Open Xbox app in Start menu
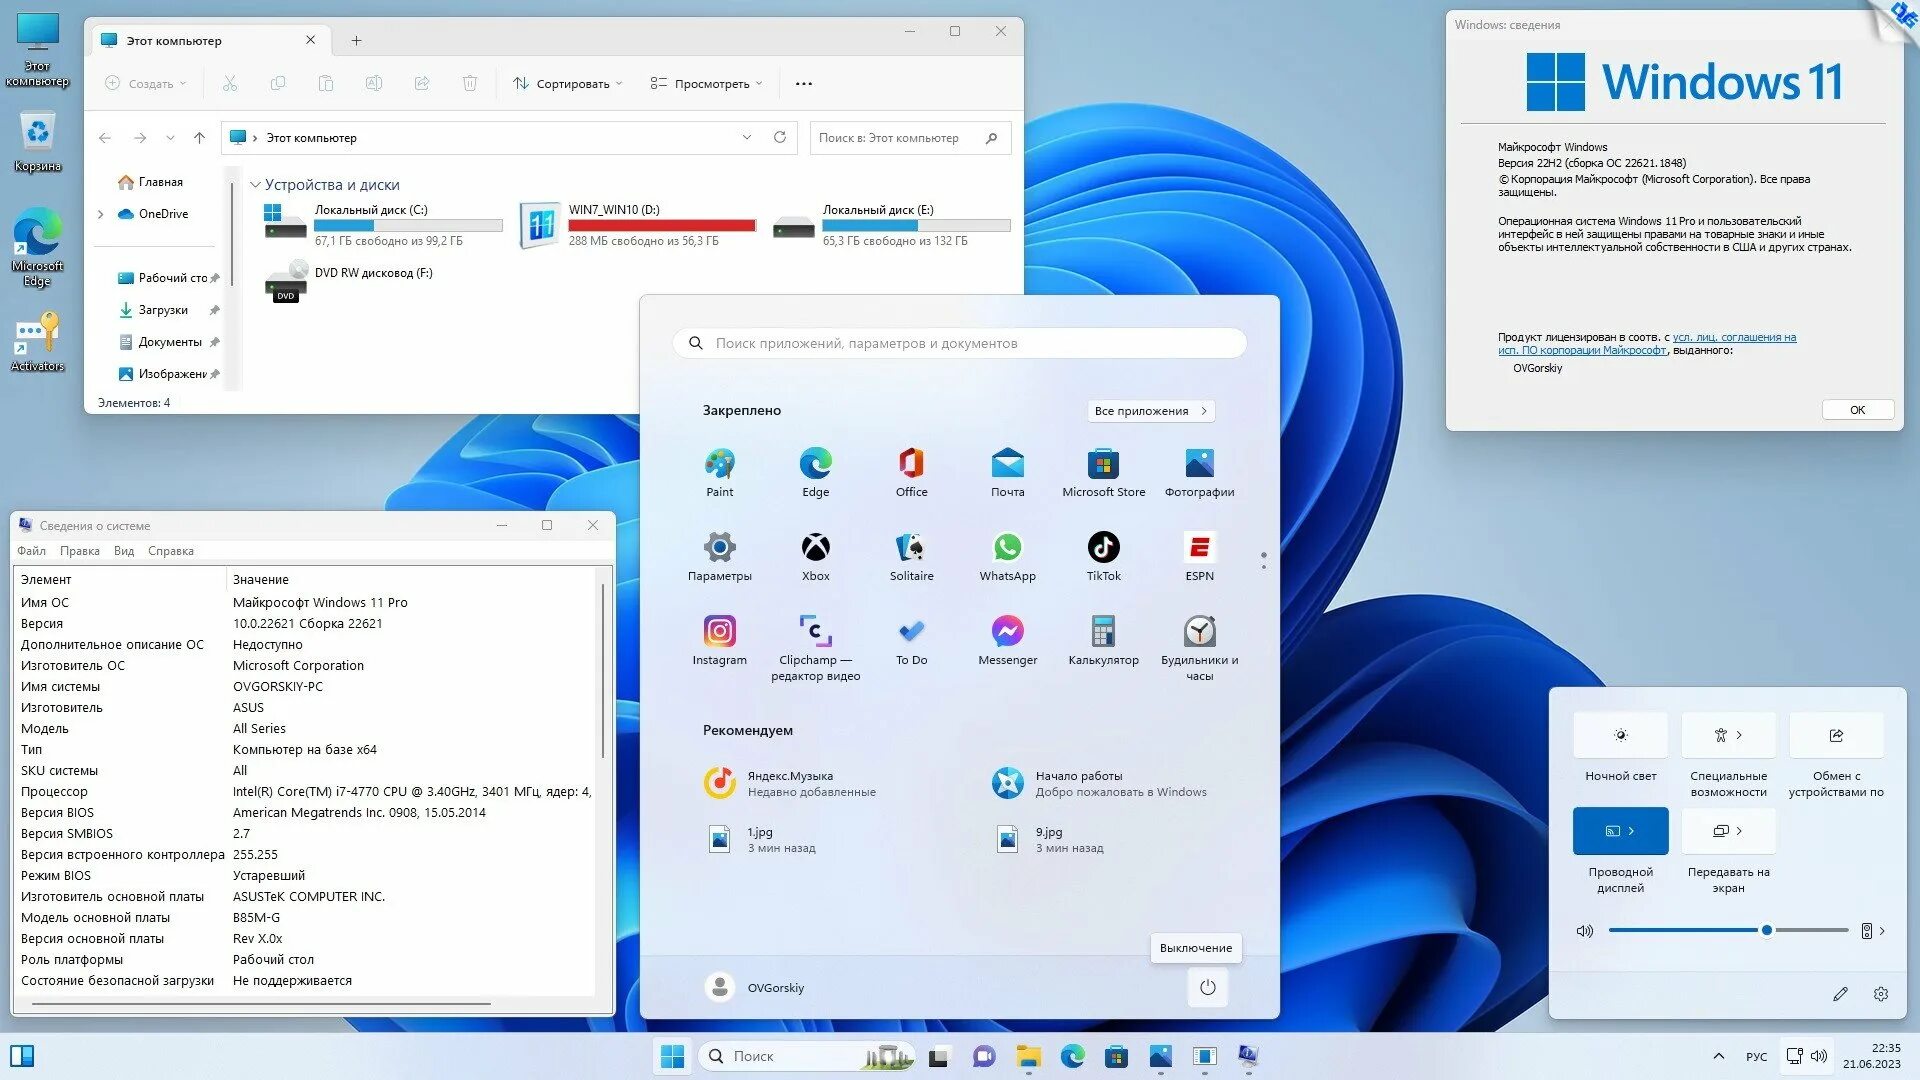Image resolution: width=1920 pixels, height=1080 pixels. [x=815, y=548]
